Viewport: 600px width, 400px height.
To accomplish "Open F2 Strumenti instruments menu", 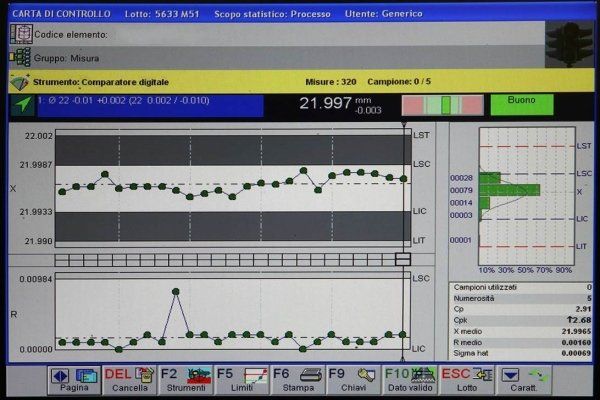I will [x=185, y=379].
